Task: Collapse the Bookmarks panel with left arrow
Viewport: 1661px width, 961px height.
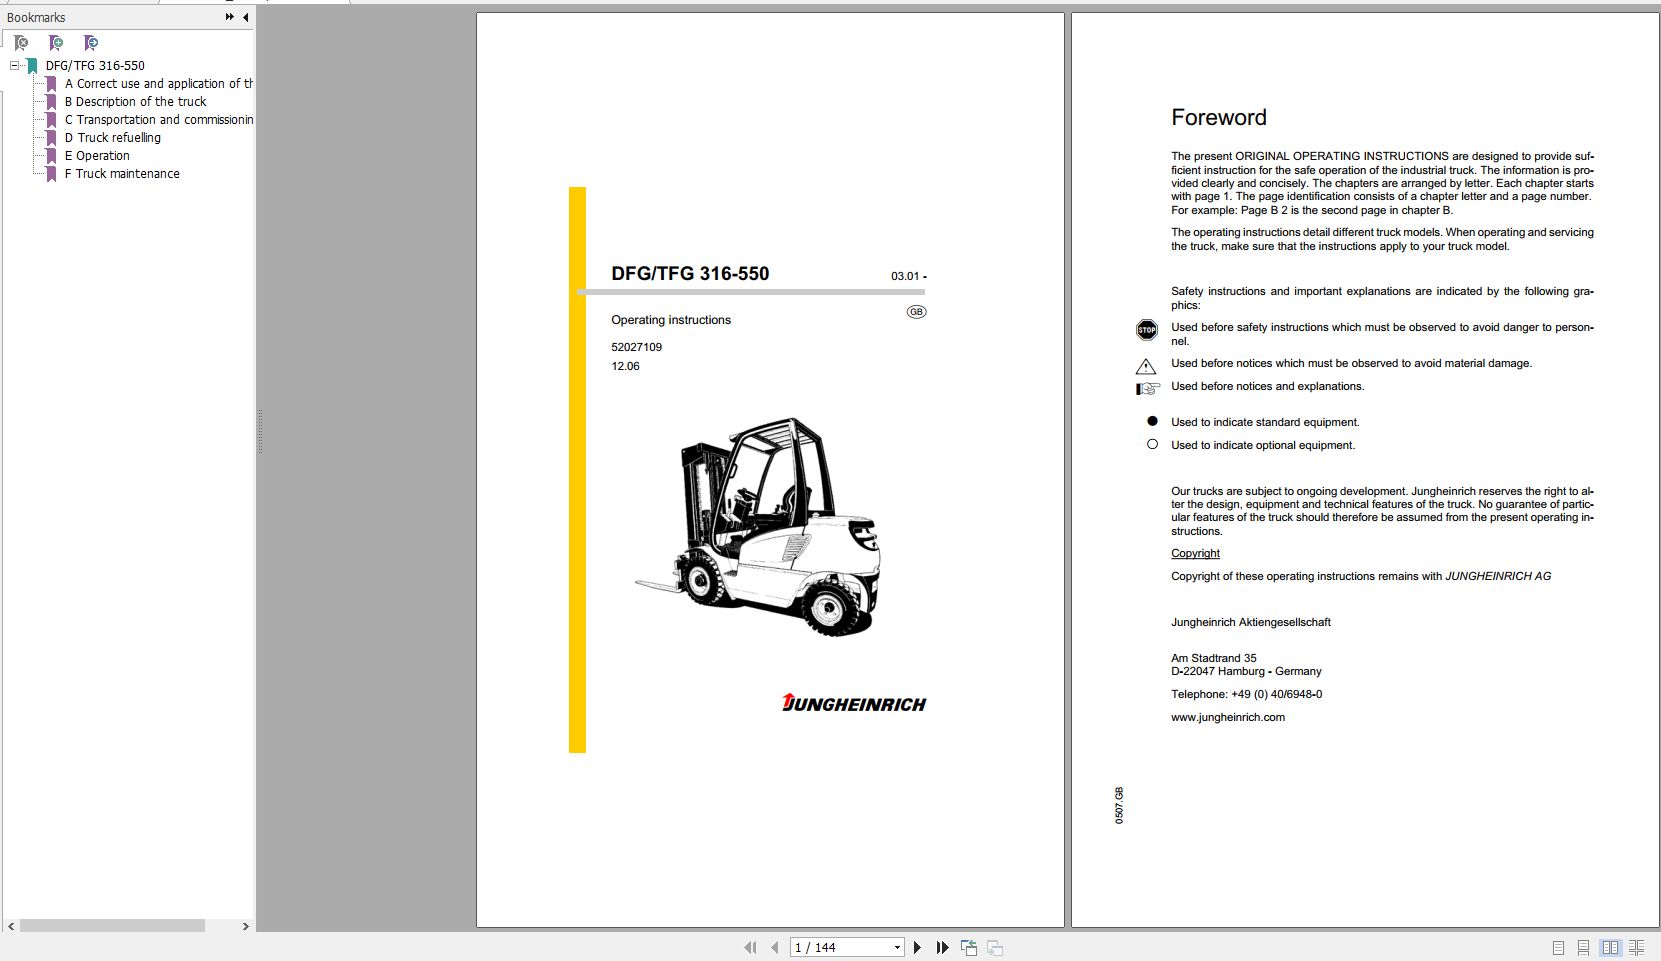Action: tap(245, 17)
